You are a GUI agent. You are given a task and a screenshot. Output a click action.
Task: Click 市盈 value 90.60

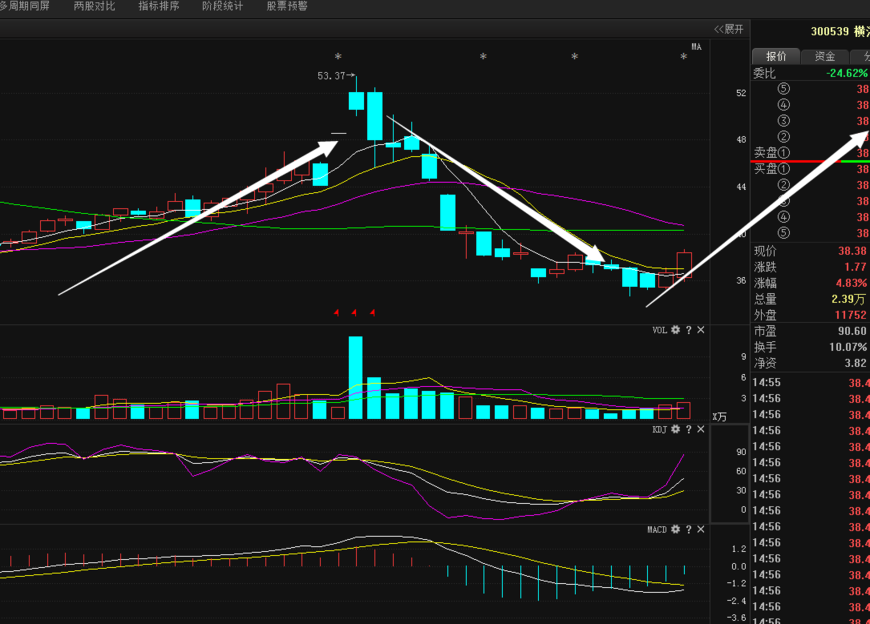[852, 331]
